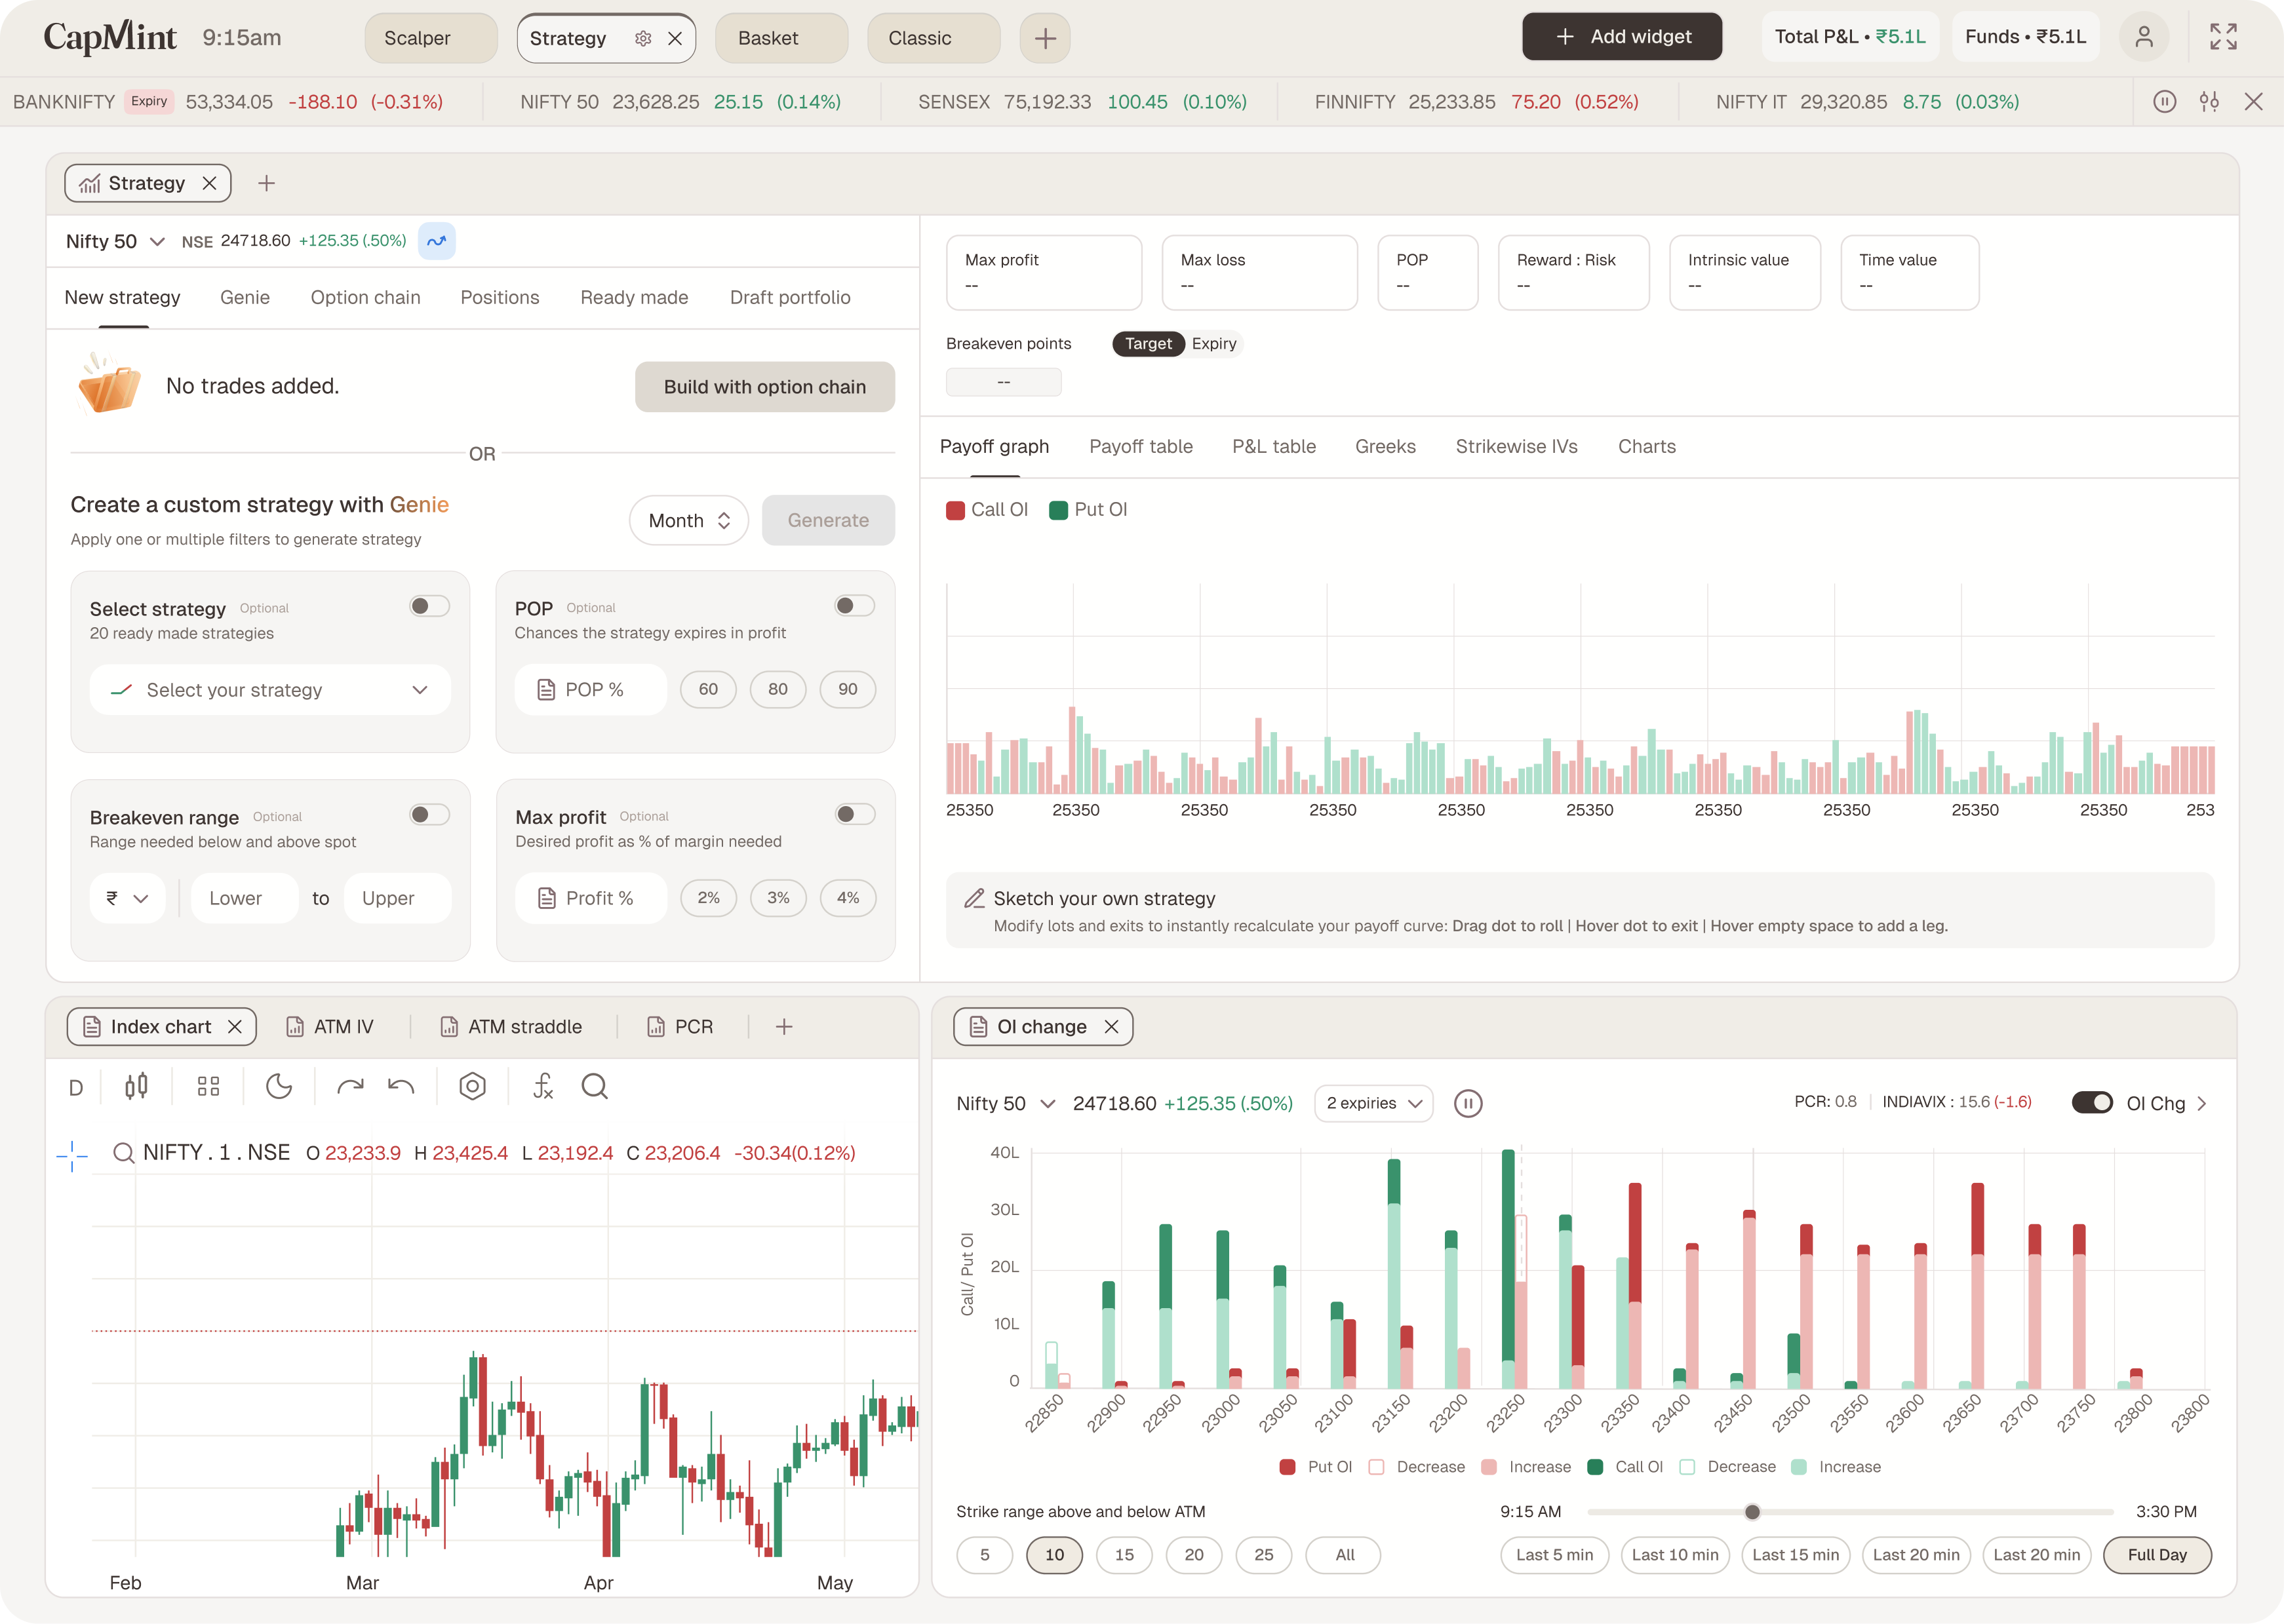2284x1624 pixels.
Task: Toggle fullscreen expand icon
Action: click(x=2223, y=37)
